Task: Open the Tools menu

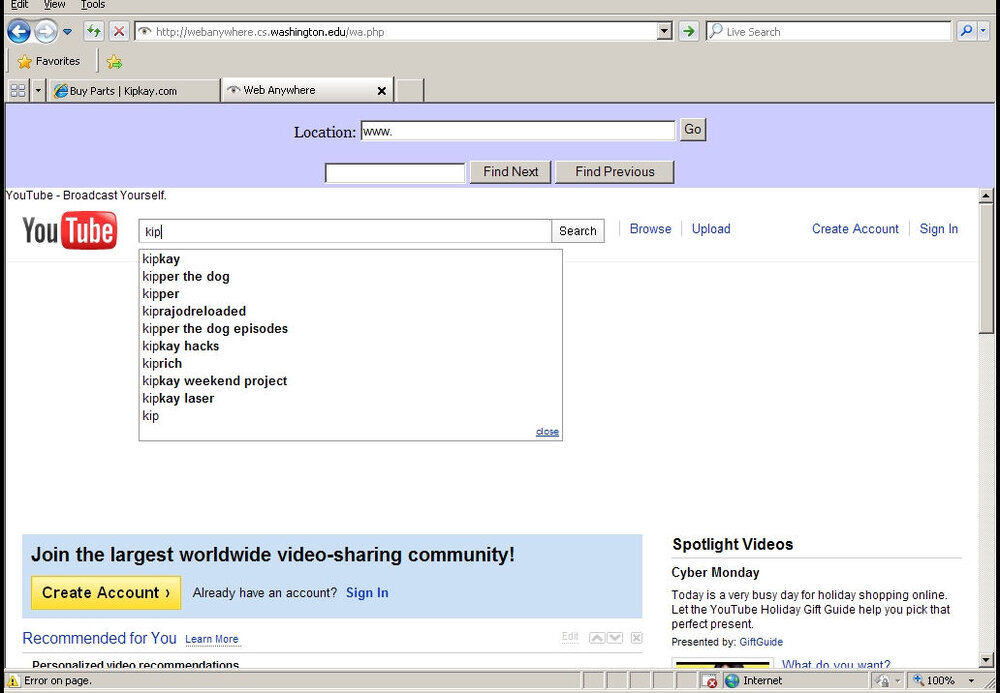Action: (x=92, y=4)
